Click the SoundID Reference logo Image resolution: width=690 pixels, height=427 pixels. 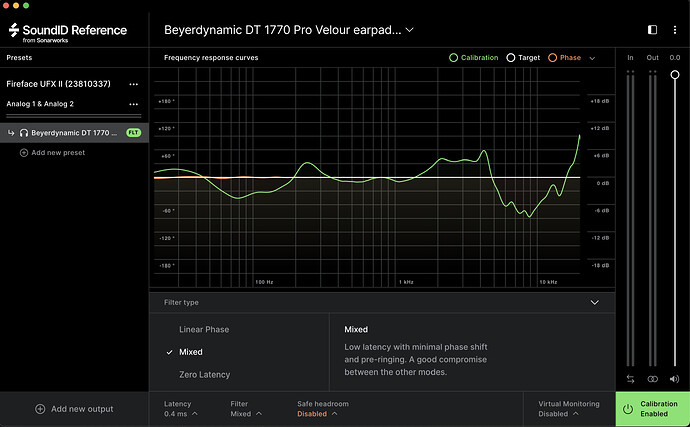[67, 32]
